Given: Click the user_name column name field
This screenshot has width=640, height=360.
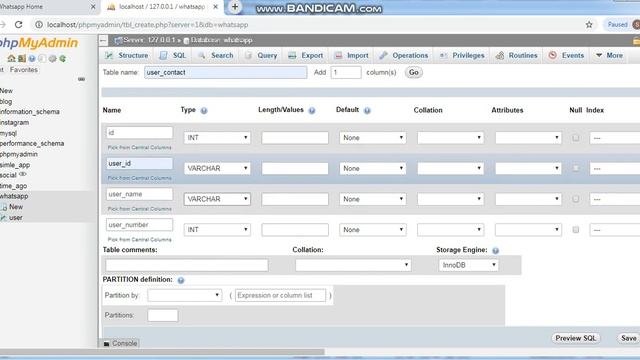Looking at the screenshot, I should coord(140,194).
